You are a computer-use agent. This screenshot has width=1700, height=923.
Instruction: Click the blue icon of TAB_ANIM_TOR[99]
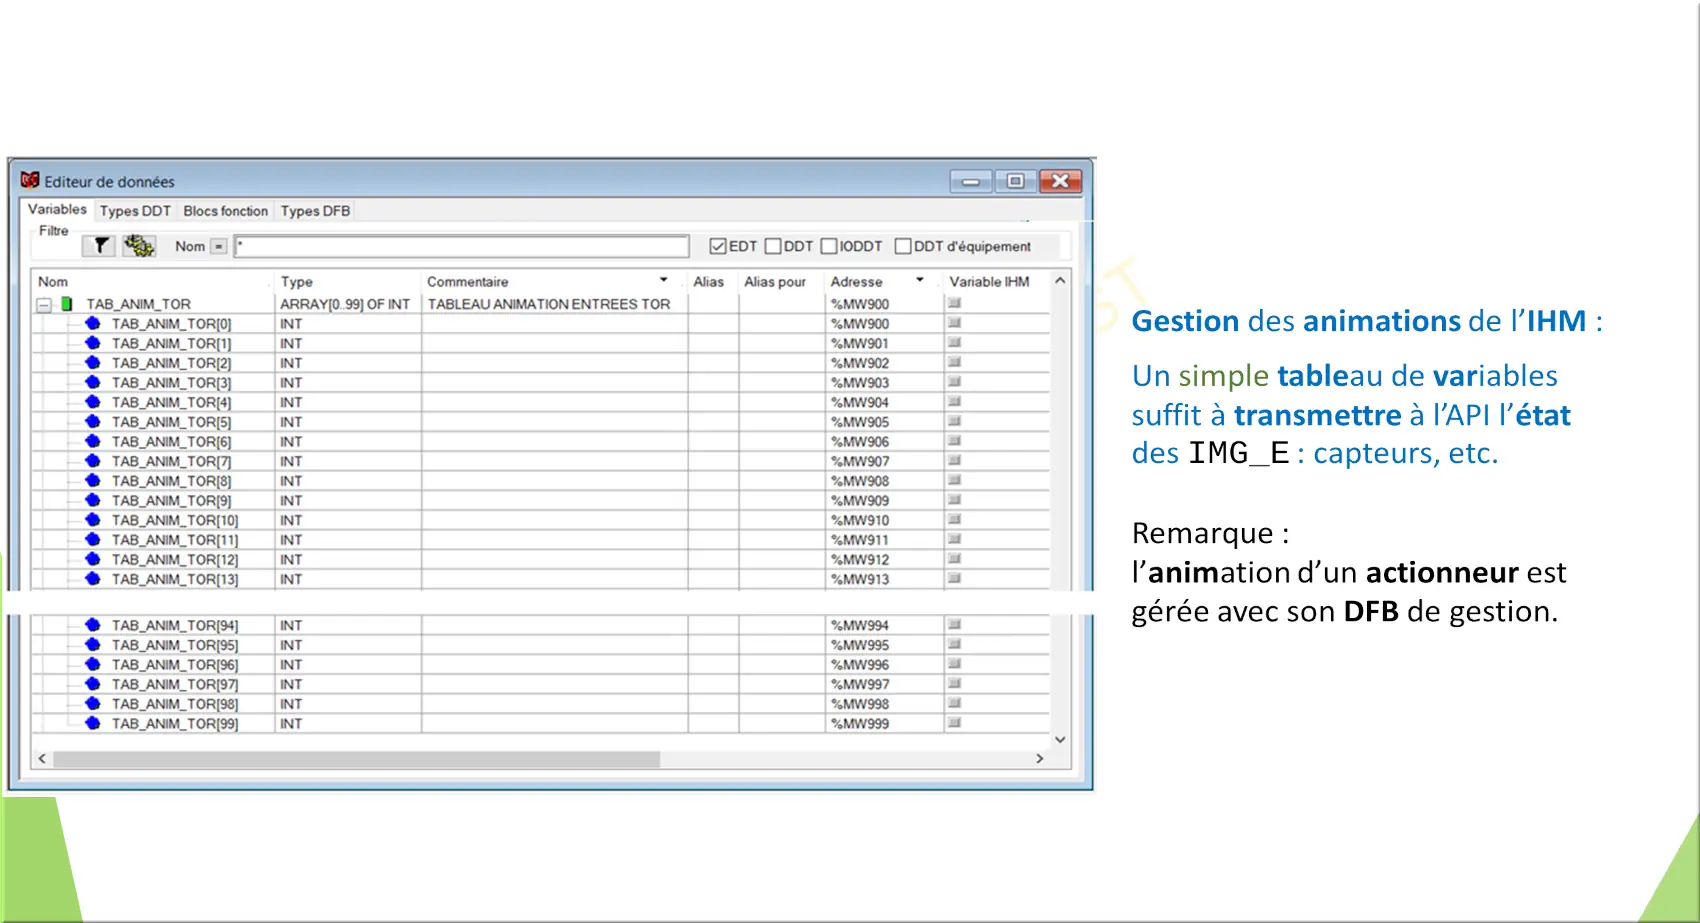93,723
